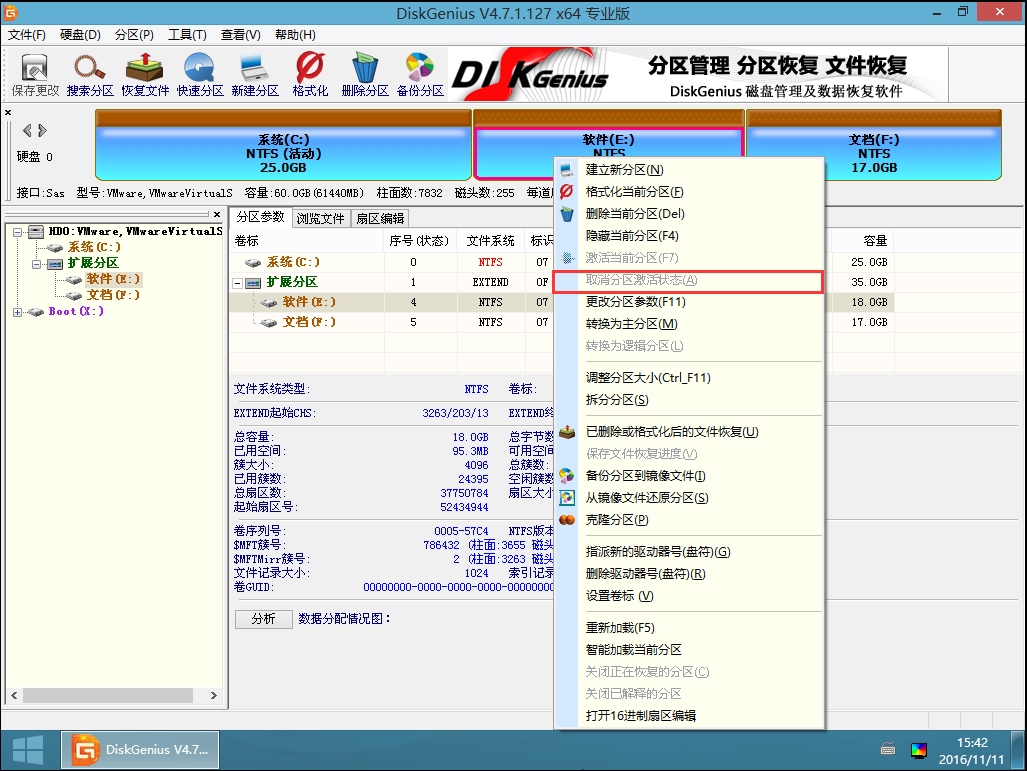The height and width of the screenshot is (771, 1027).
Task: Collapse 扩展分区 row in partition table
Action: (238, 284)
